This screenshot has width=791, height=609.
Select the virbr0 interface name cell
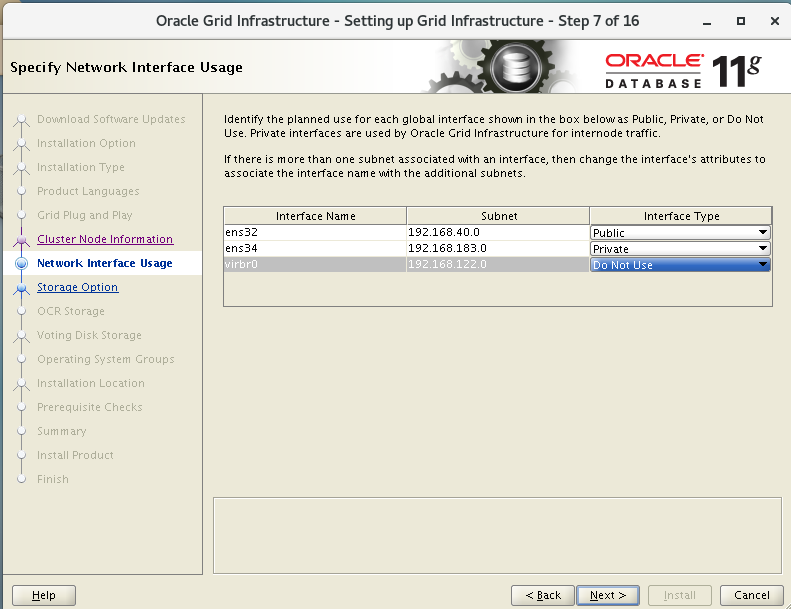click(x=315, y=264)
